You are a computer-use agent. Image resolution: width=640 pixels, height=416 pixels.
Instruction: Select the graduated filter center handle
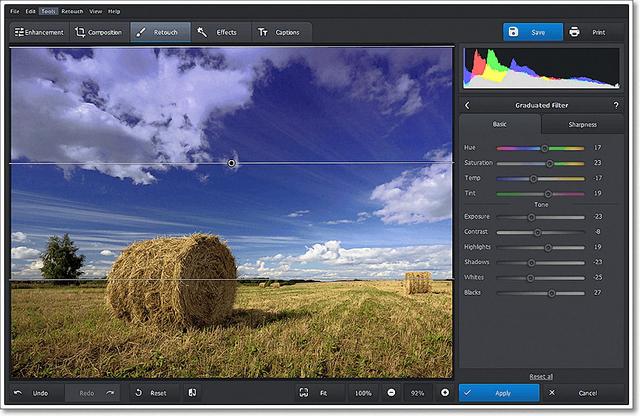pos(232,162)
